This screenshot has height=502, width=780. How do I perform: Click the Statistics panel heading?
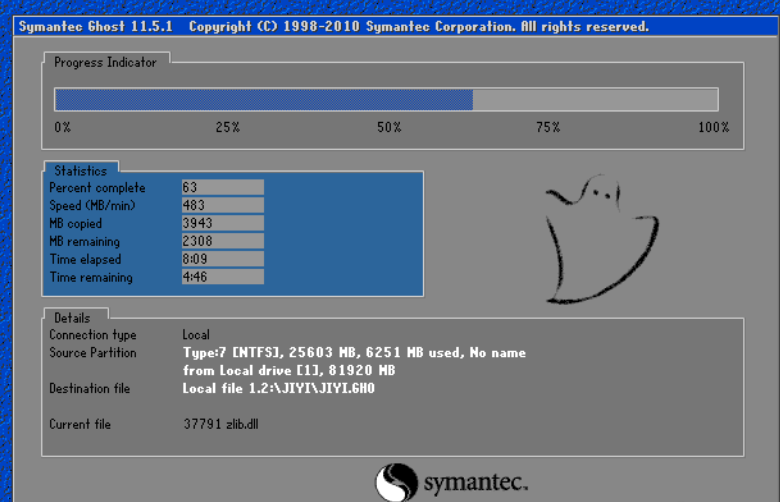coord(81,171)
